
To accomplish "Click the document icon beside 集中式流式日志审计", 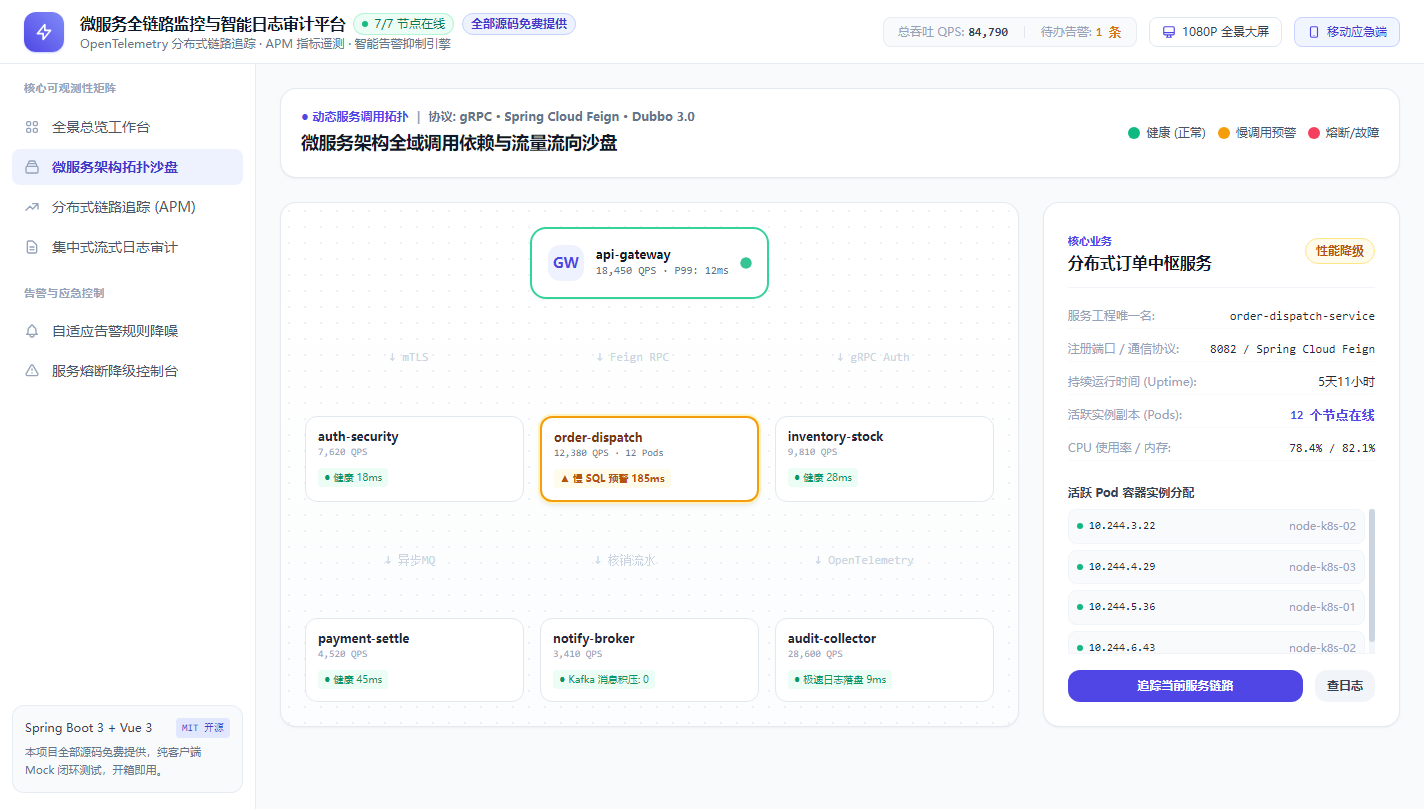I will 32,247.
